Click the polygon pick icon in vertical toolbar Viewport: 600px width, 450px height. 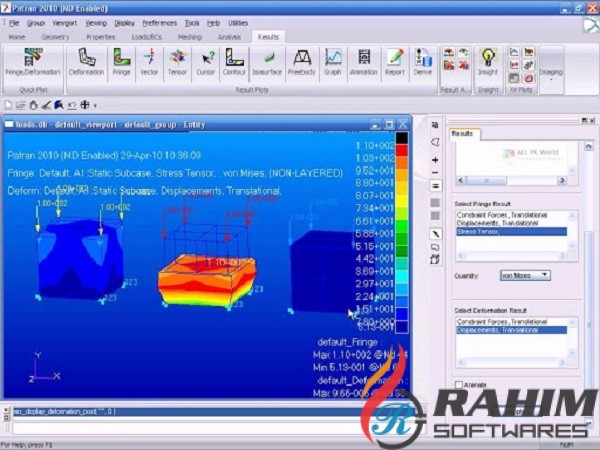(435, 142)
